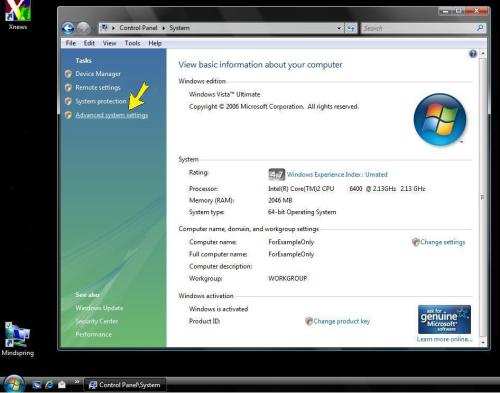Open Device Manager from Tasks pane
The height and width of the screenshot is (393, 500).
click(x=98, y=74)
